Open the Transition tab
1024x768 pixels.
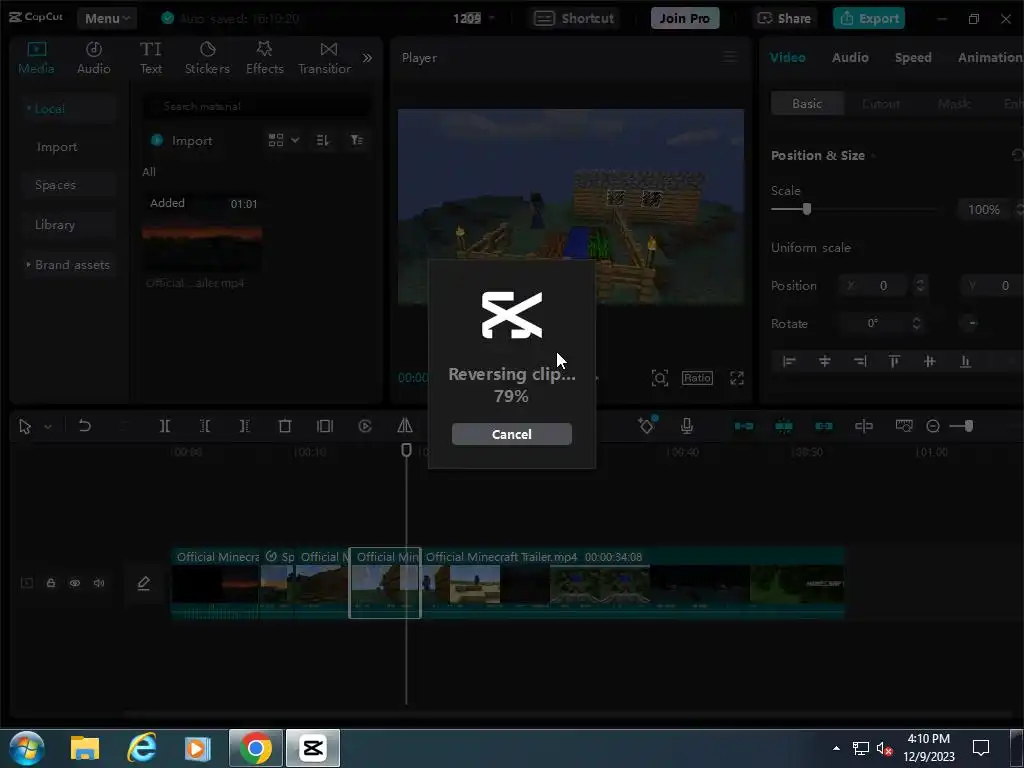tap(325, 58)
